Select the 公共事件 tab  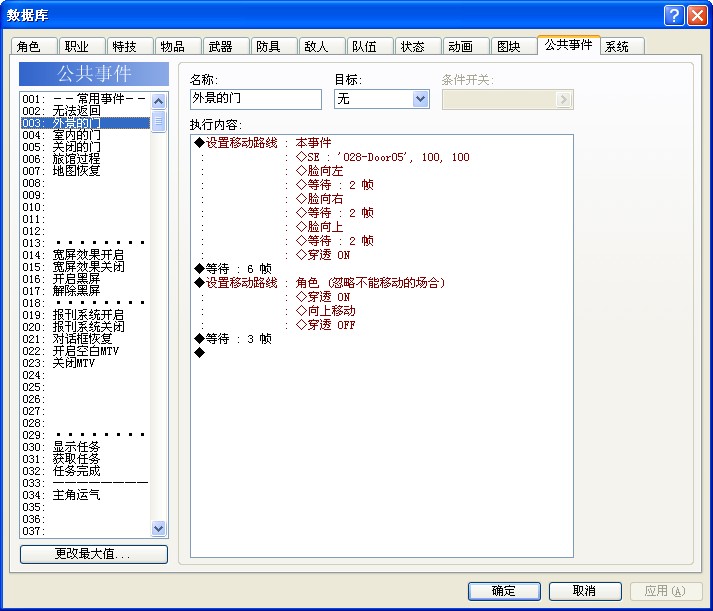tap(568, 45)
